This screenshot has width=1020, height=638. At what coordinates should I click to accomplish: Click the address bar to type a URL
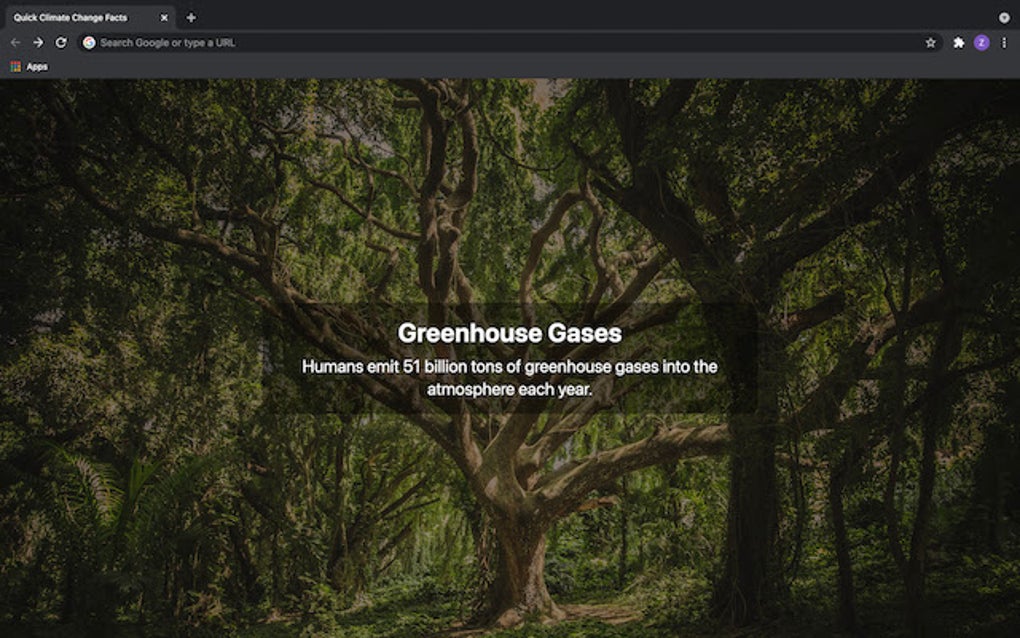[x=400, y=42]
